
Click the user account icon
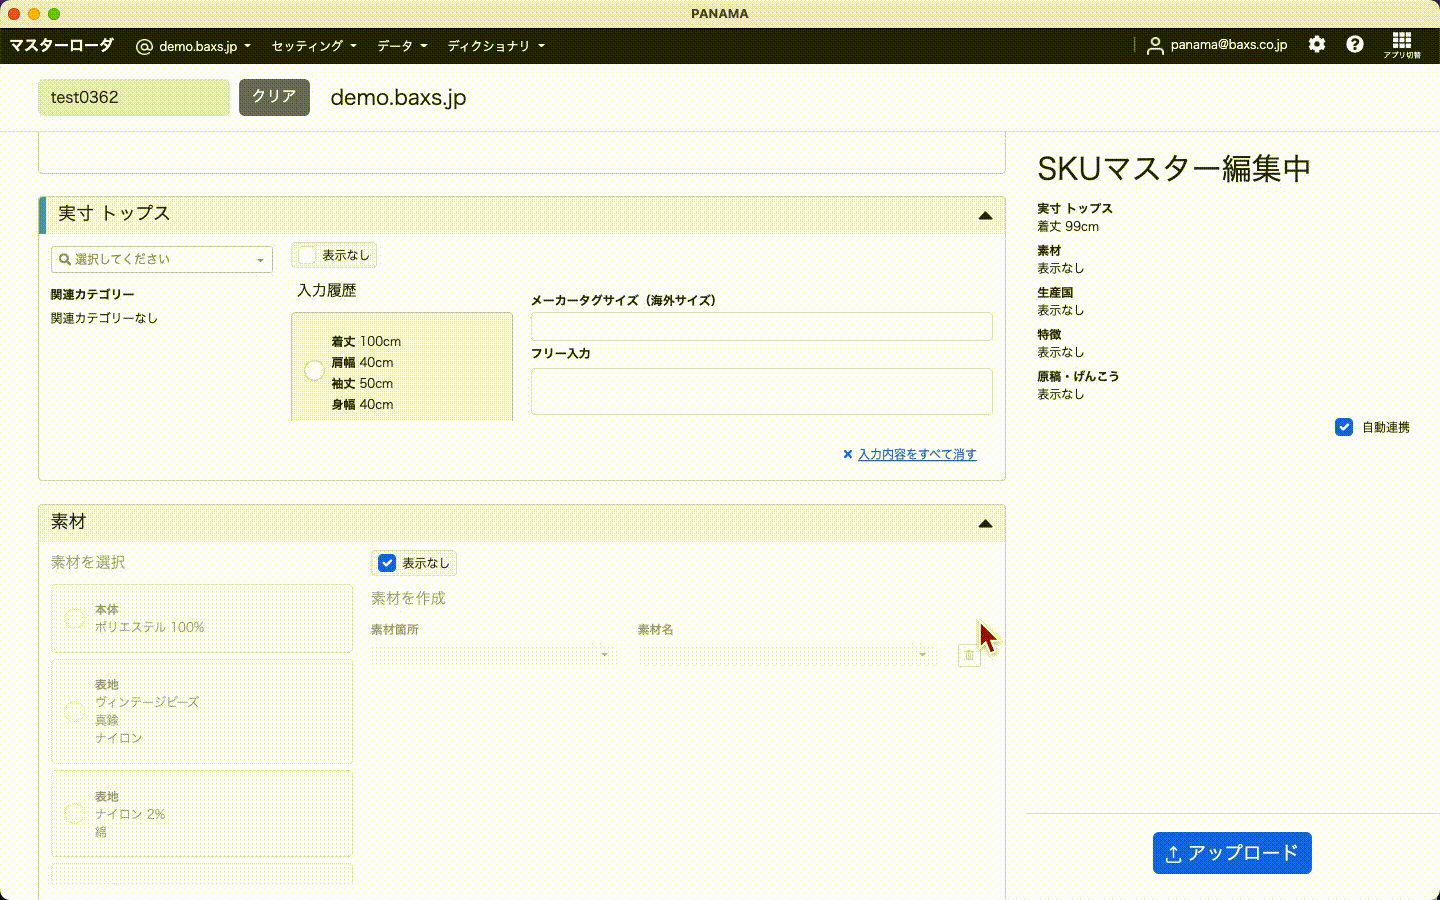1155,45
